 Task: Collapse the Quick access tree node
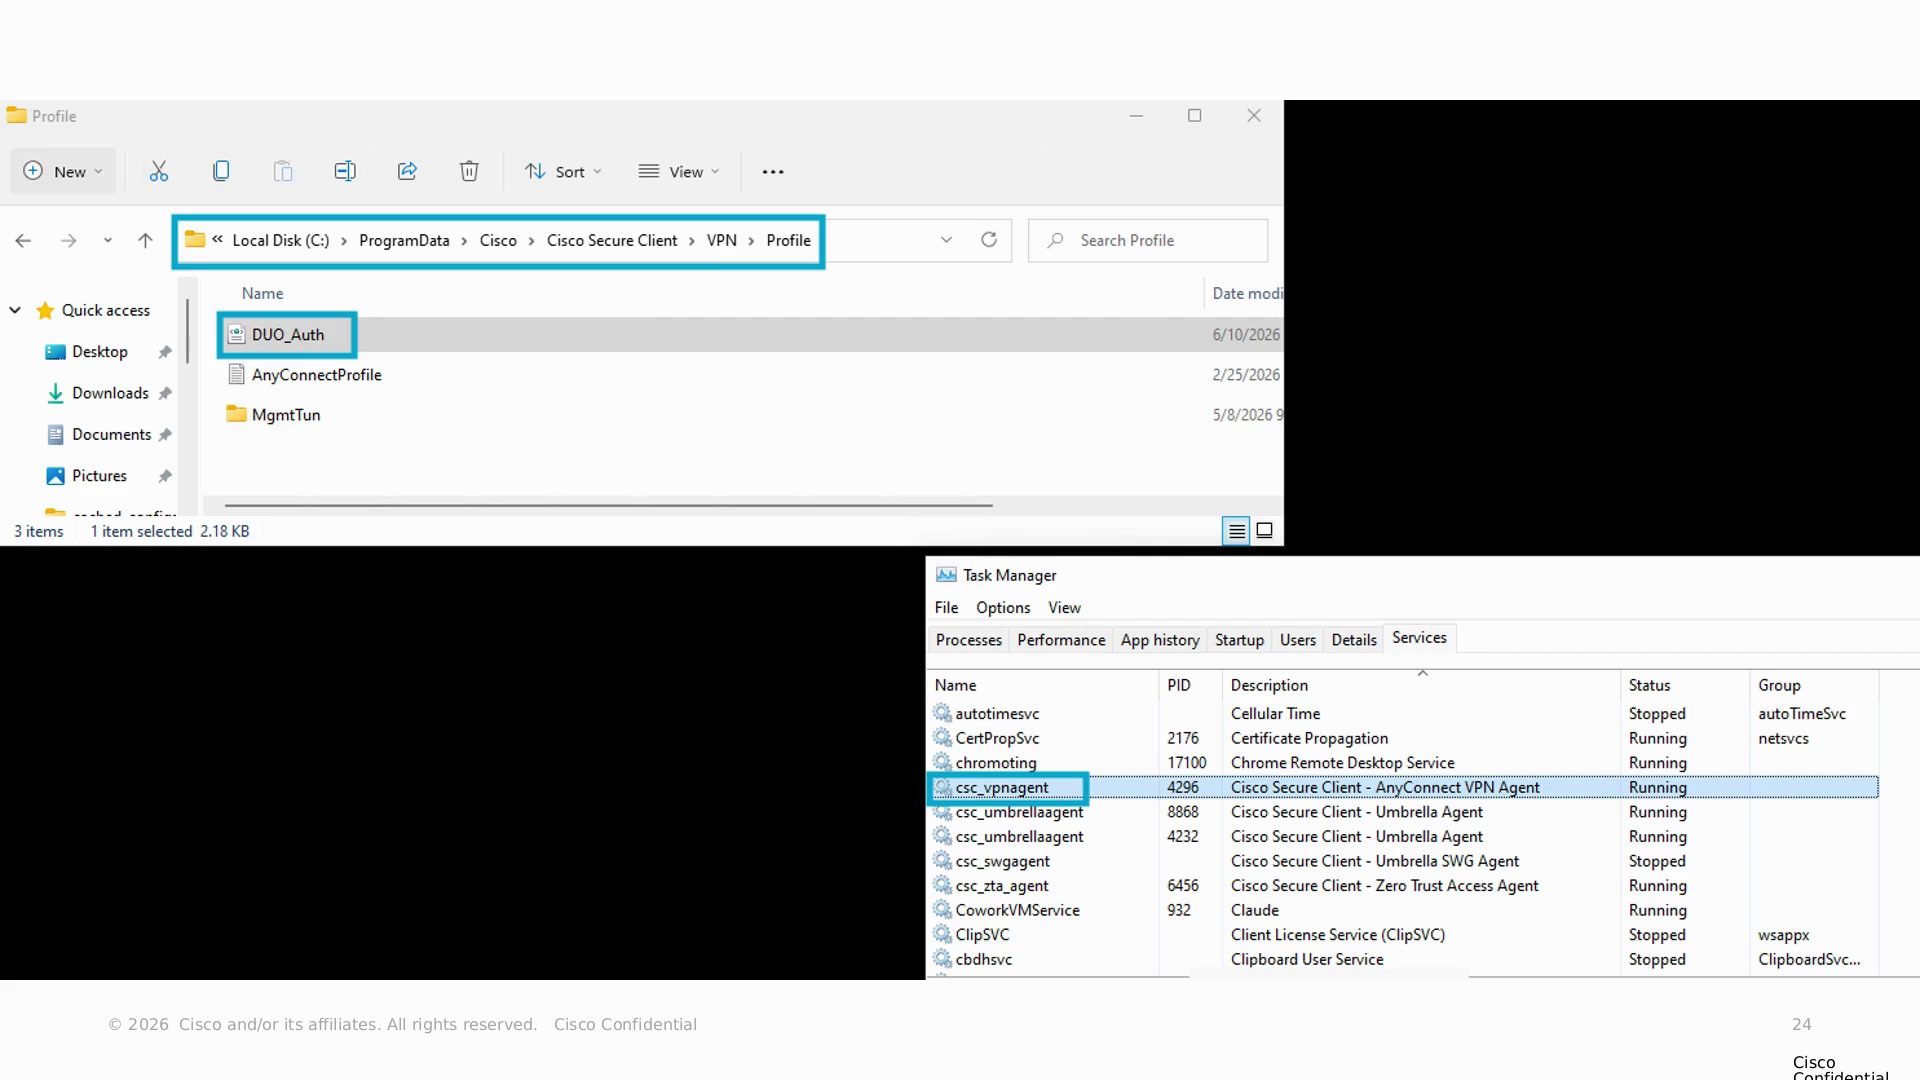[x=15, y=310]
